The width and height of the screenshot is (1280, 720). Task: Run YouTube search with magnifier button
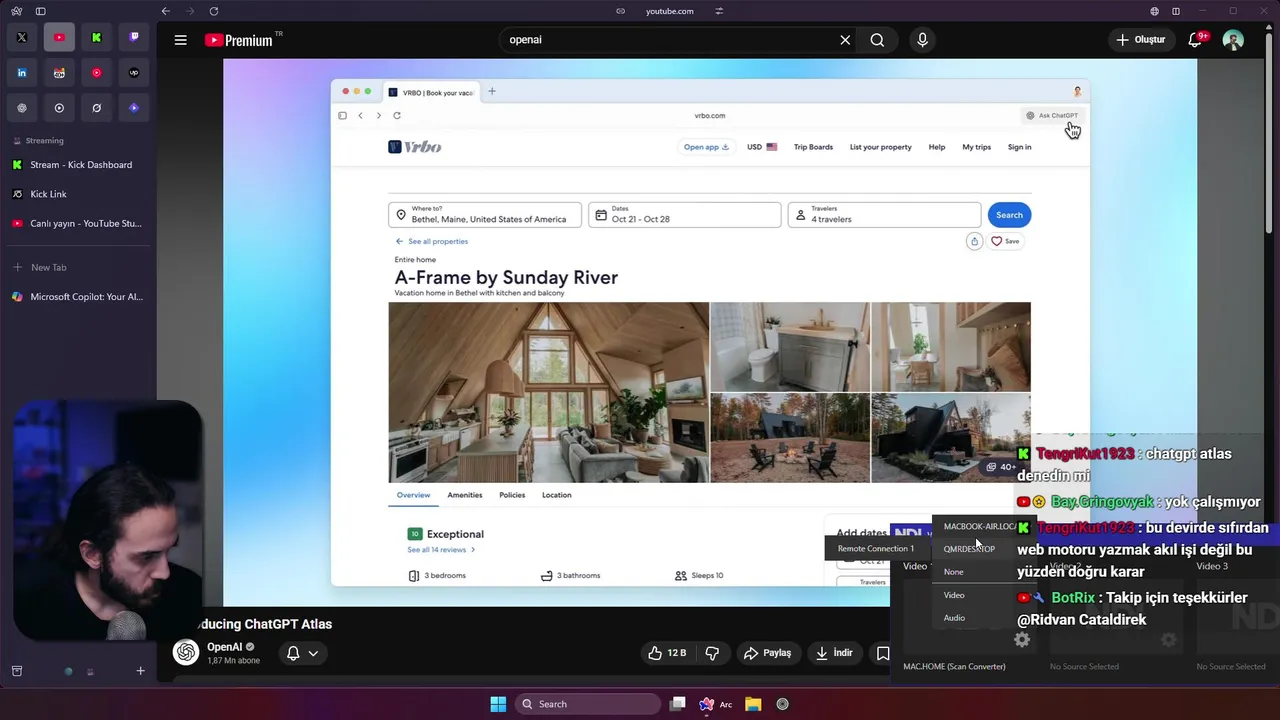[x=877, y=40]
